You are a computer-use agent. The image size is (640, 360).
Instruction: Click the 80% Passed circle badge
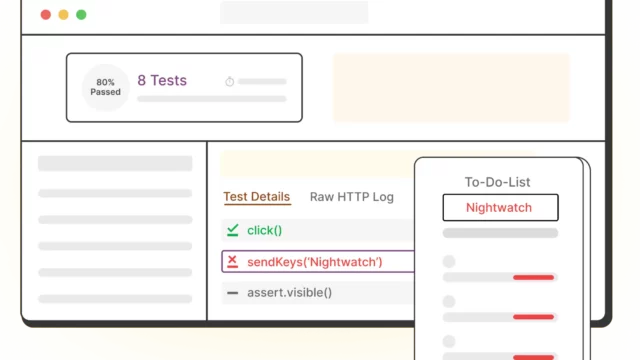(105, 87)
